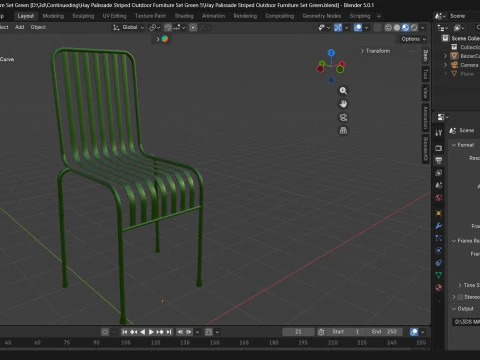Image resolution: width=480 pixels, height=360 pixels.
Task: Click the jump to last frame button
Action: click(169, 332)
